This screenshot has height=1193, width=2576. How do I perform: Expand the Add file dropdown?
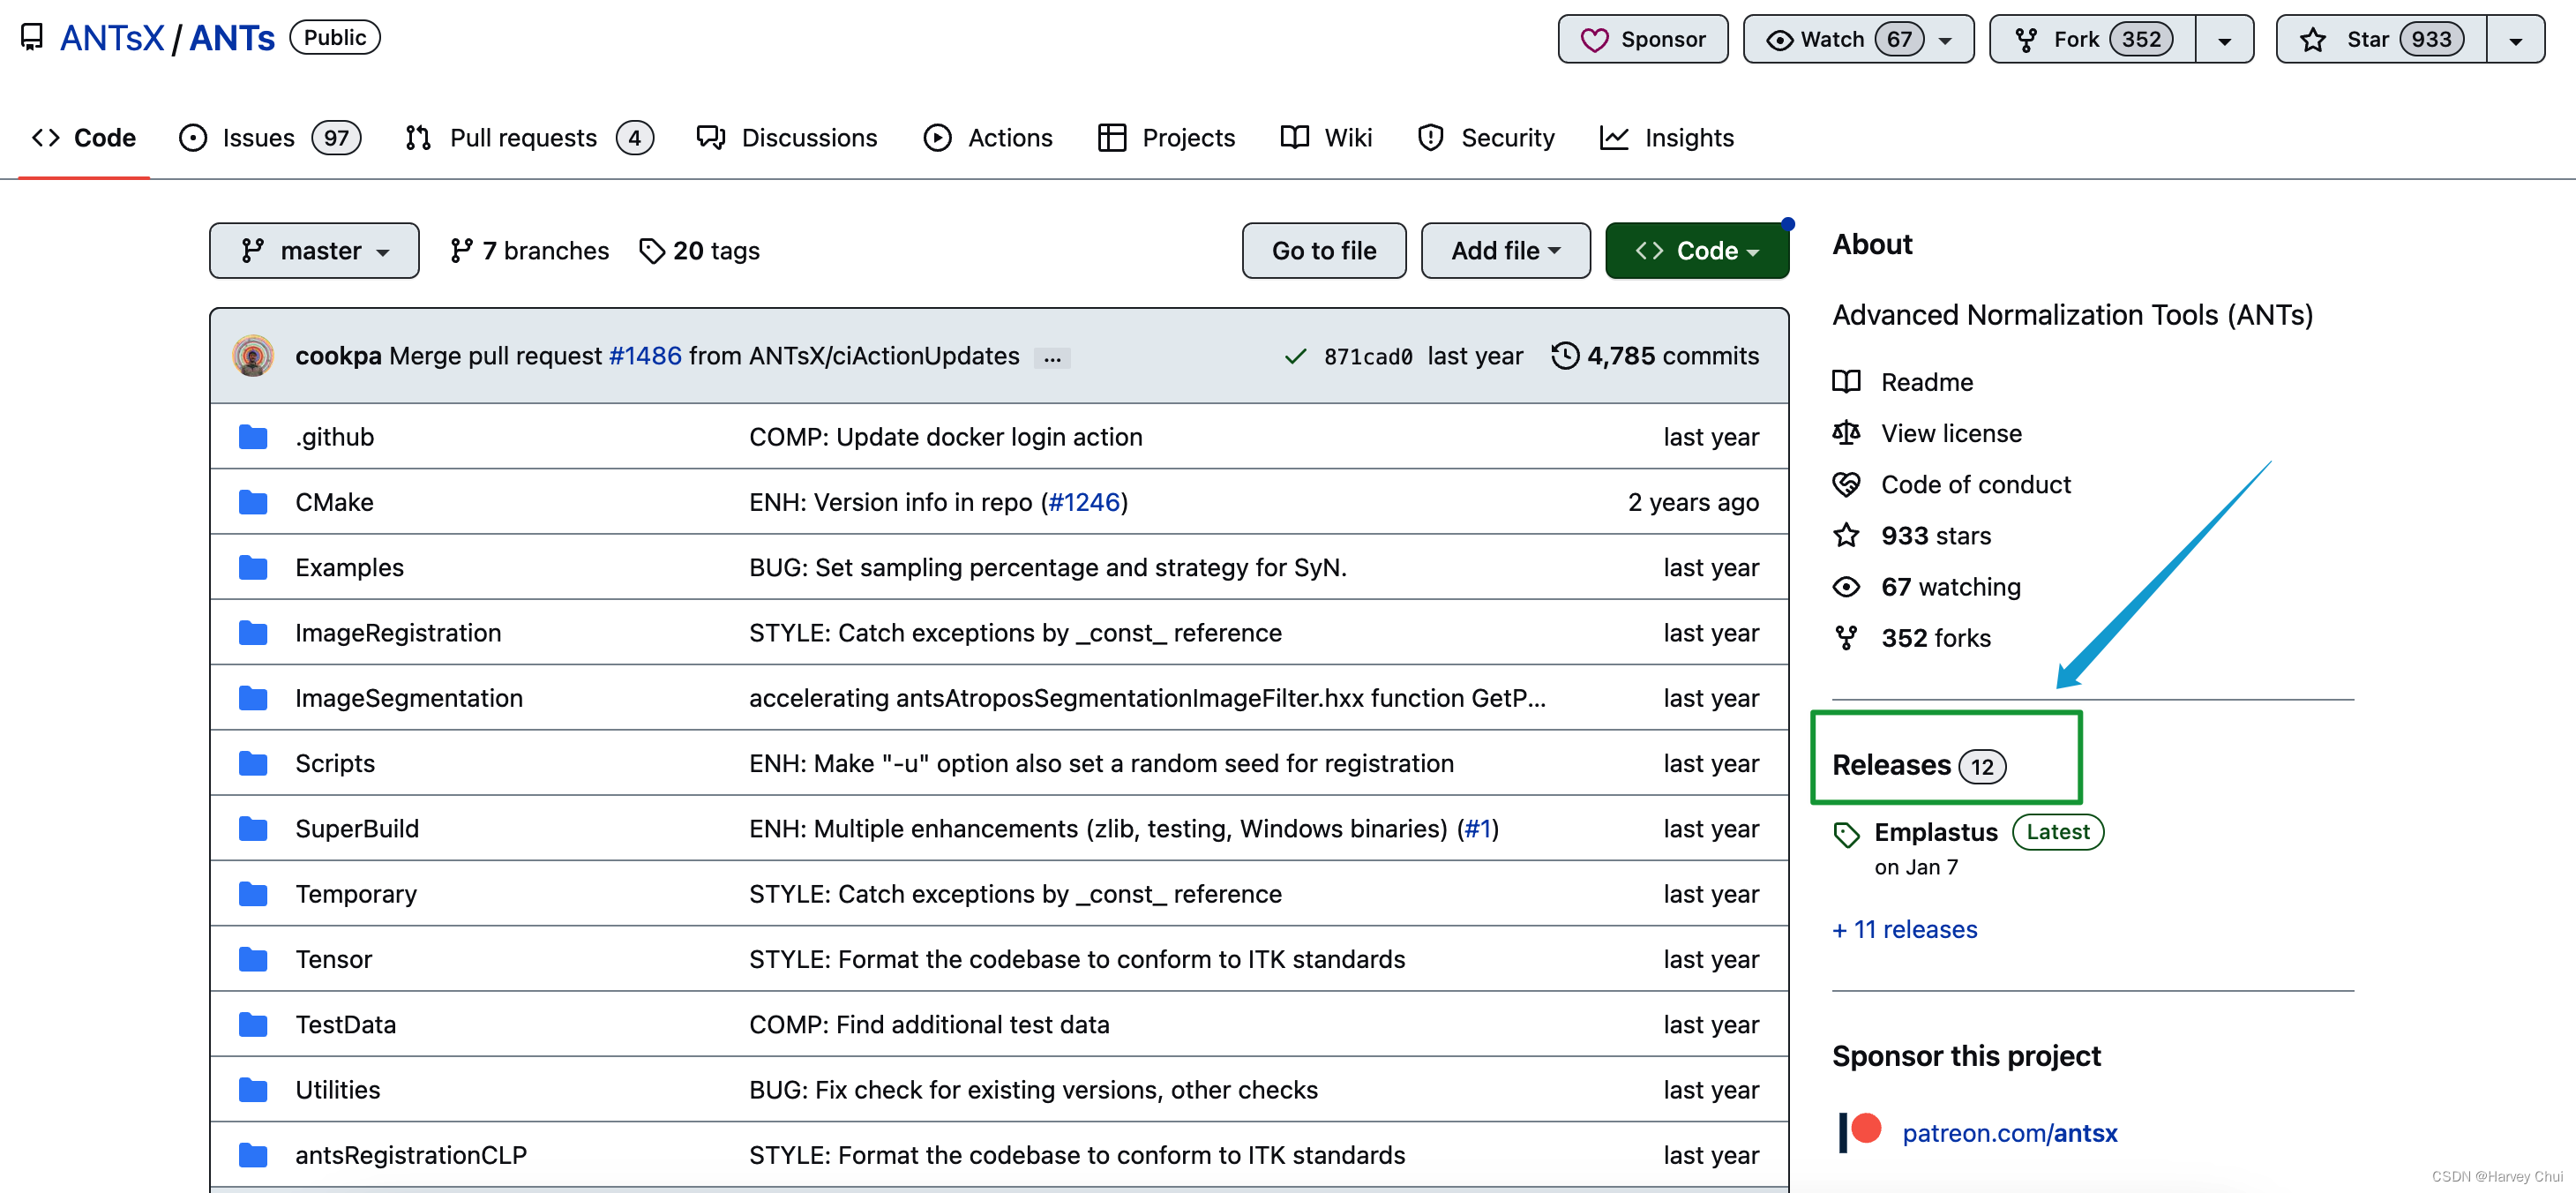(1505, 251)
